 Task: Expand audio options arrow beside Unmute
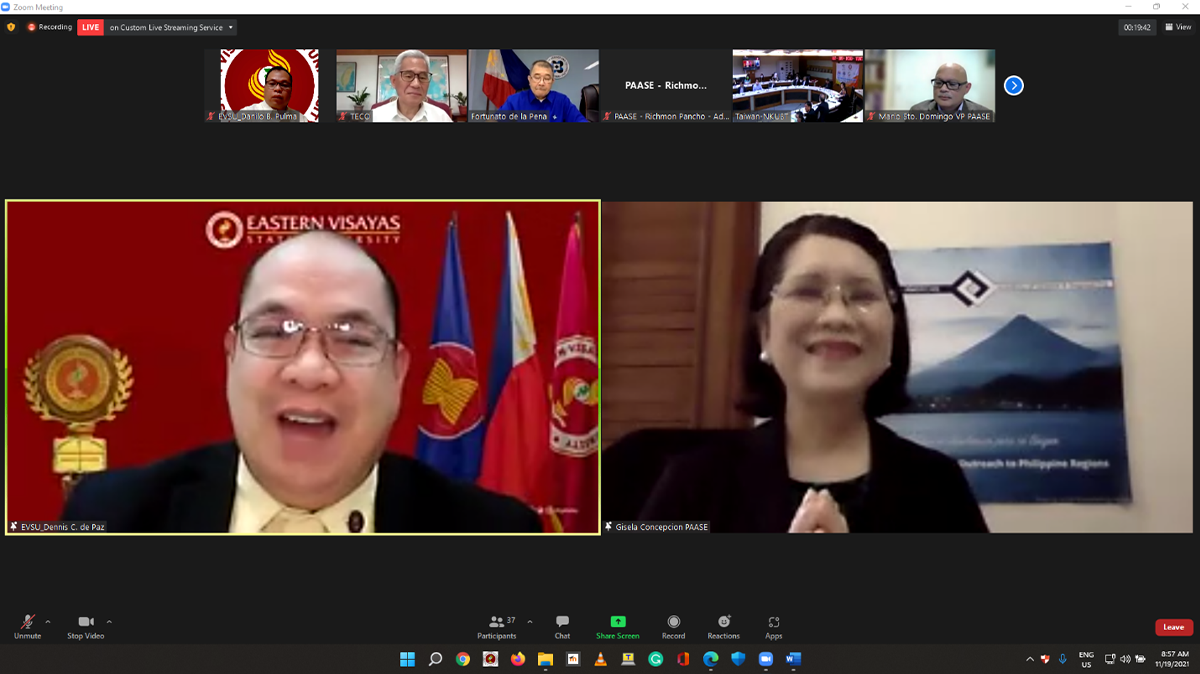point(48,621)
